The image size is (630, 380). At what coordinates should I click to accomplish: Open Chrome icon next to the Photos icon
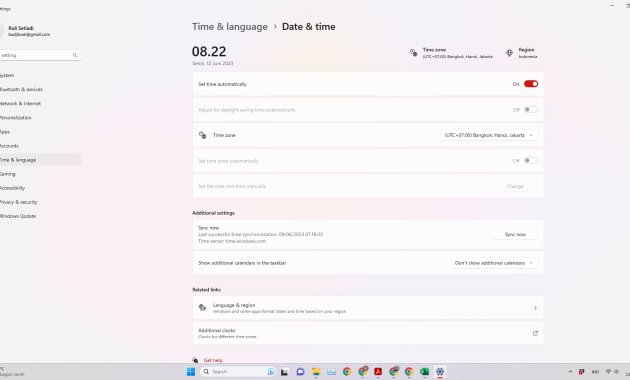347,372
